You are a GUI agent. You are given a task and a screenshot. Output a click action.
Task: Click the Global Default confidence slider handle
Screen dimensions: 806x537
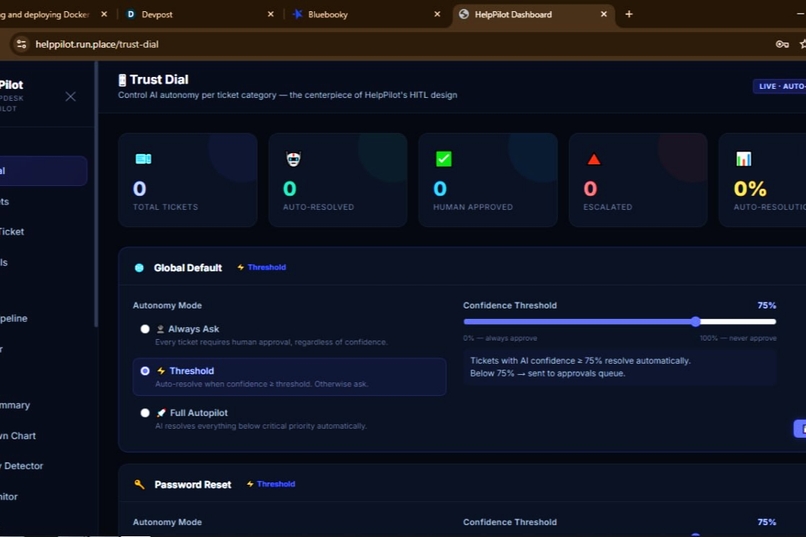pos(695,322)
